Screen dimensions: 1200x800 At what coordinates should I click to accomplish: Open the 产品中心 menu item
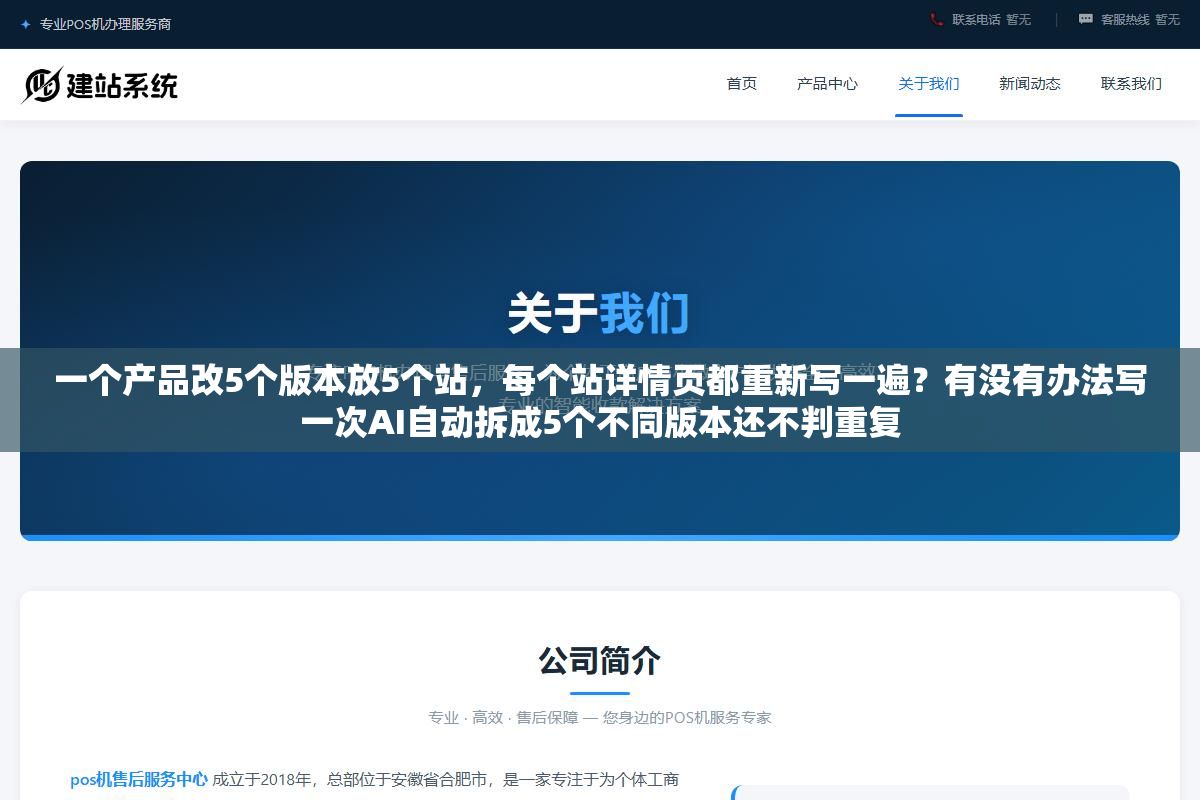[x=827, y=84]
